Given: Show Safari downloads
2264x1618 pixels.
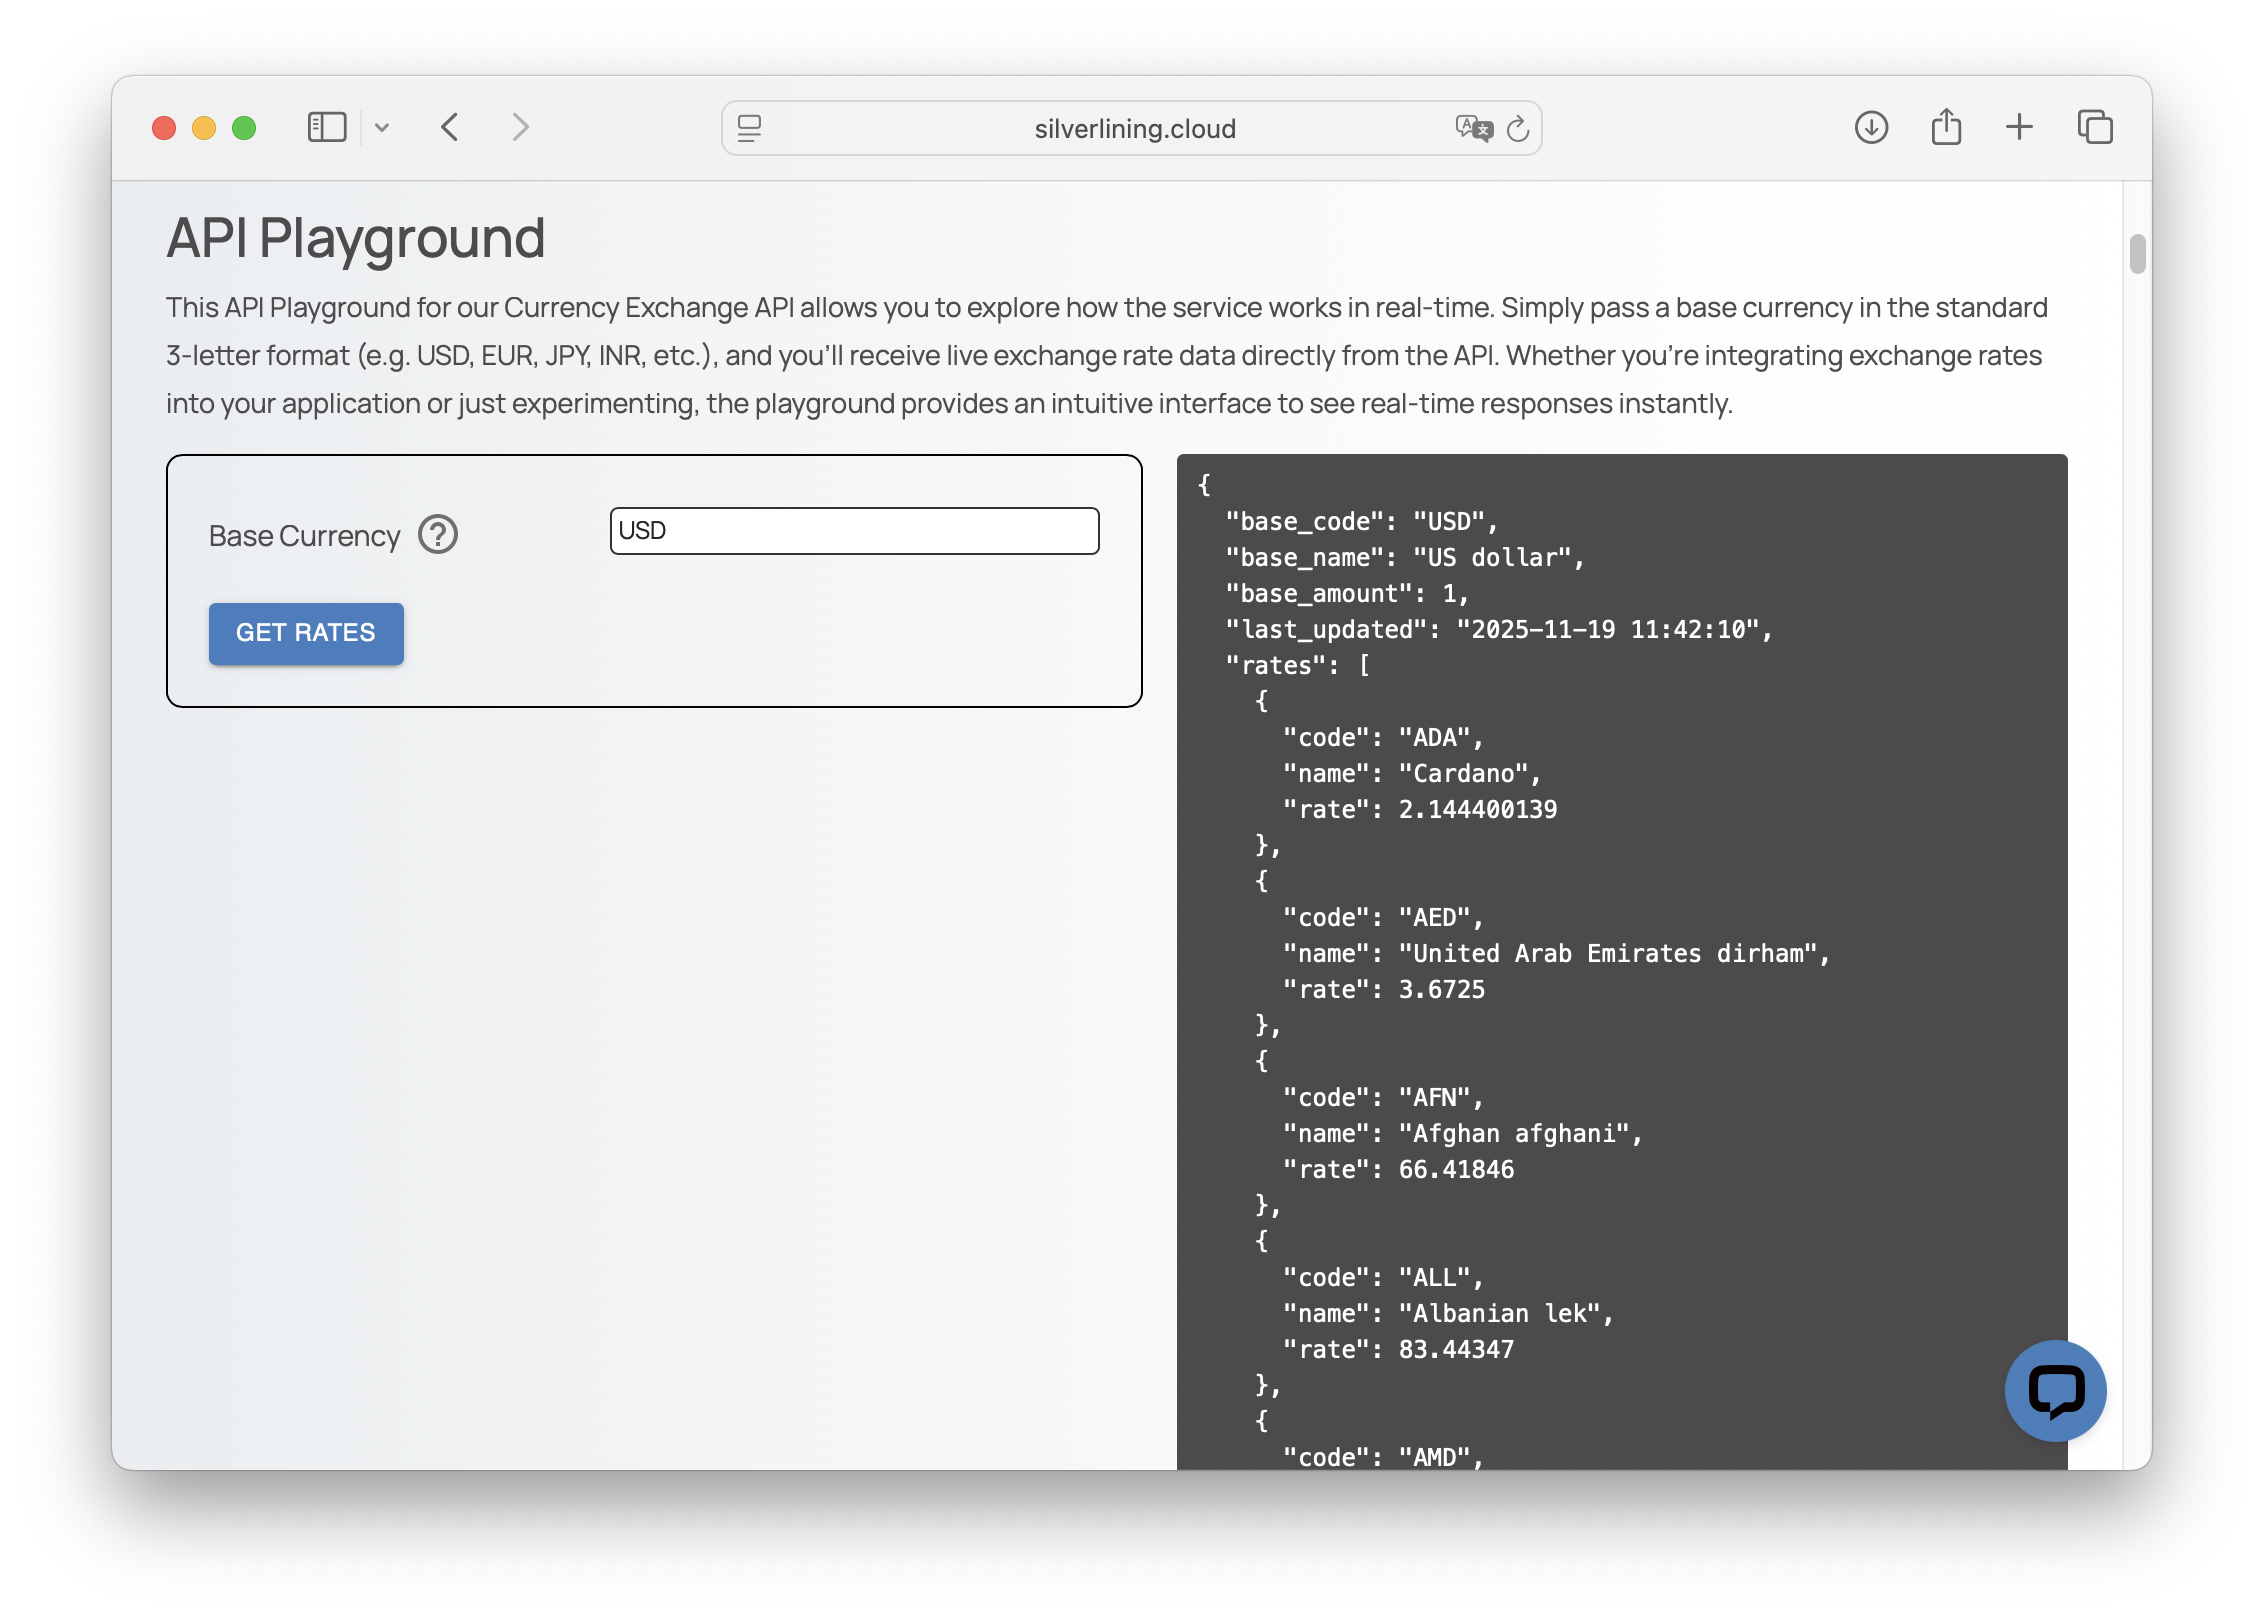Looking at the screenshot, I should [1871, 128].
